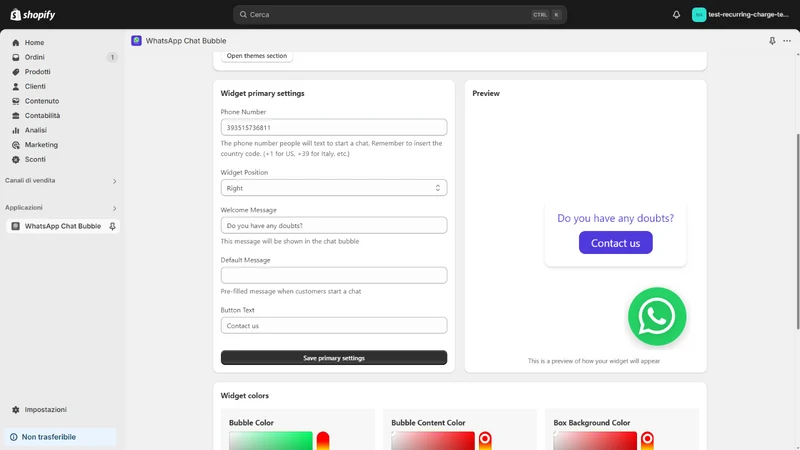
Task: Click the Contact us preview button
Action: pos(615,243)
